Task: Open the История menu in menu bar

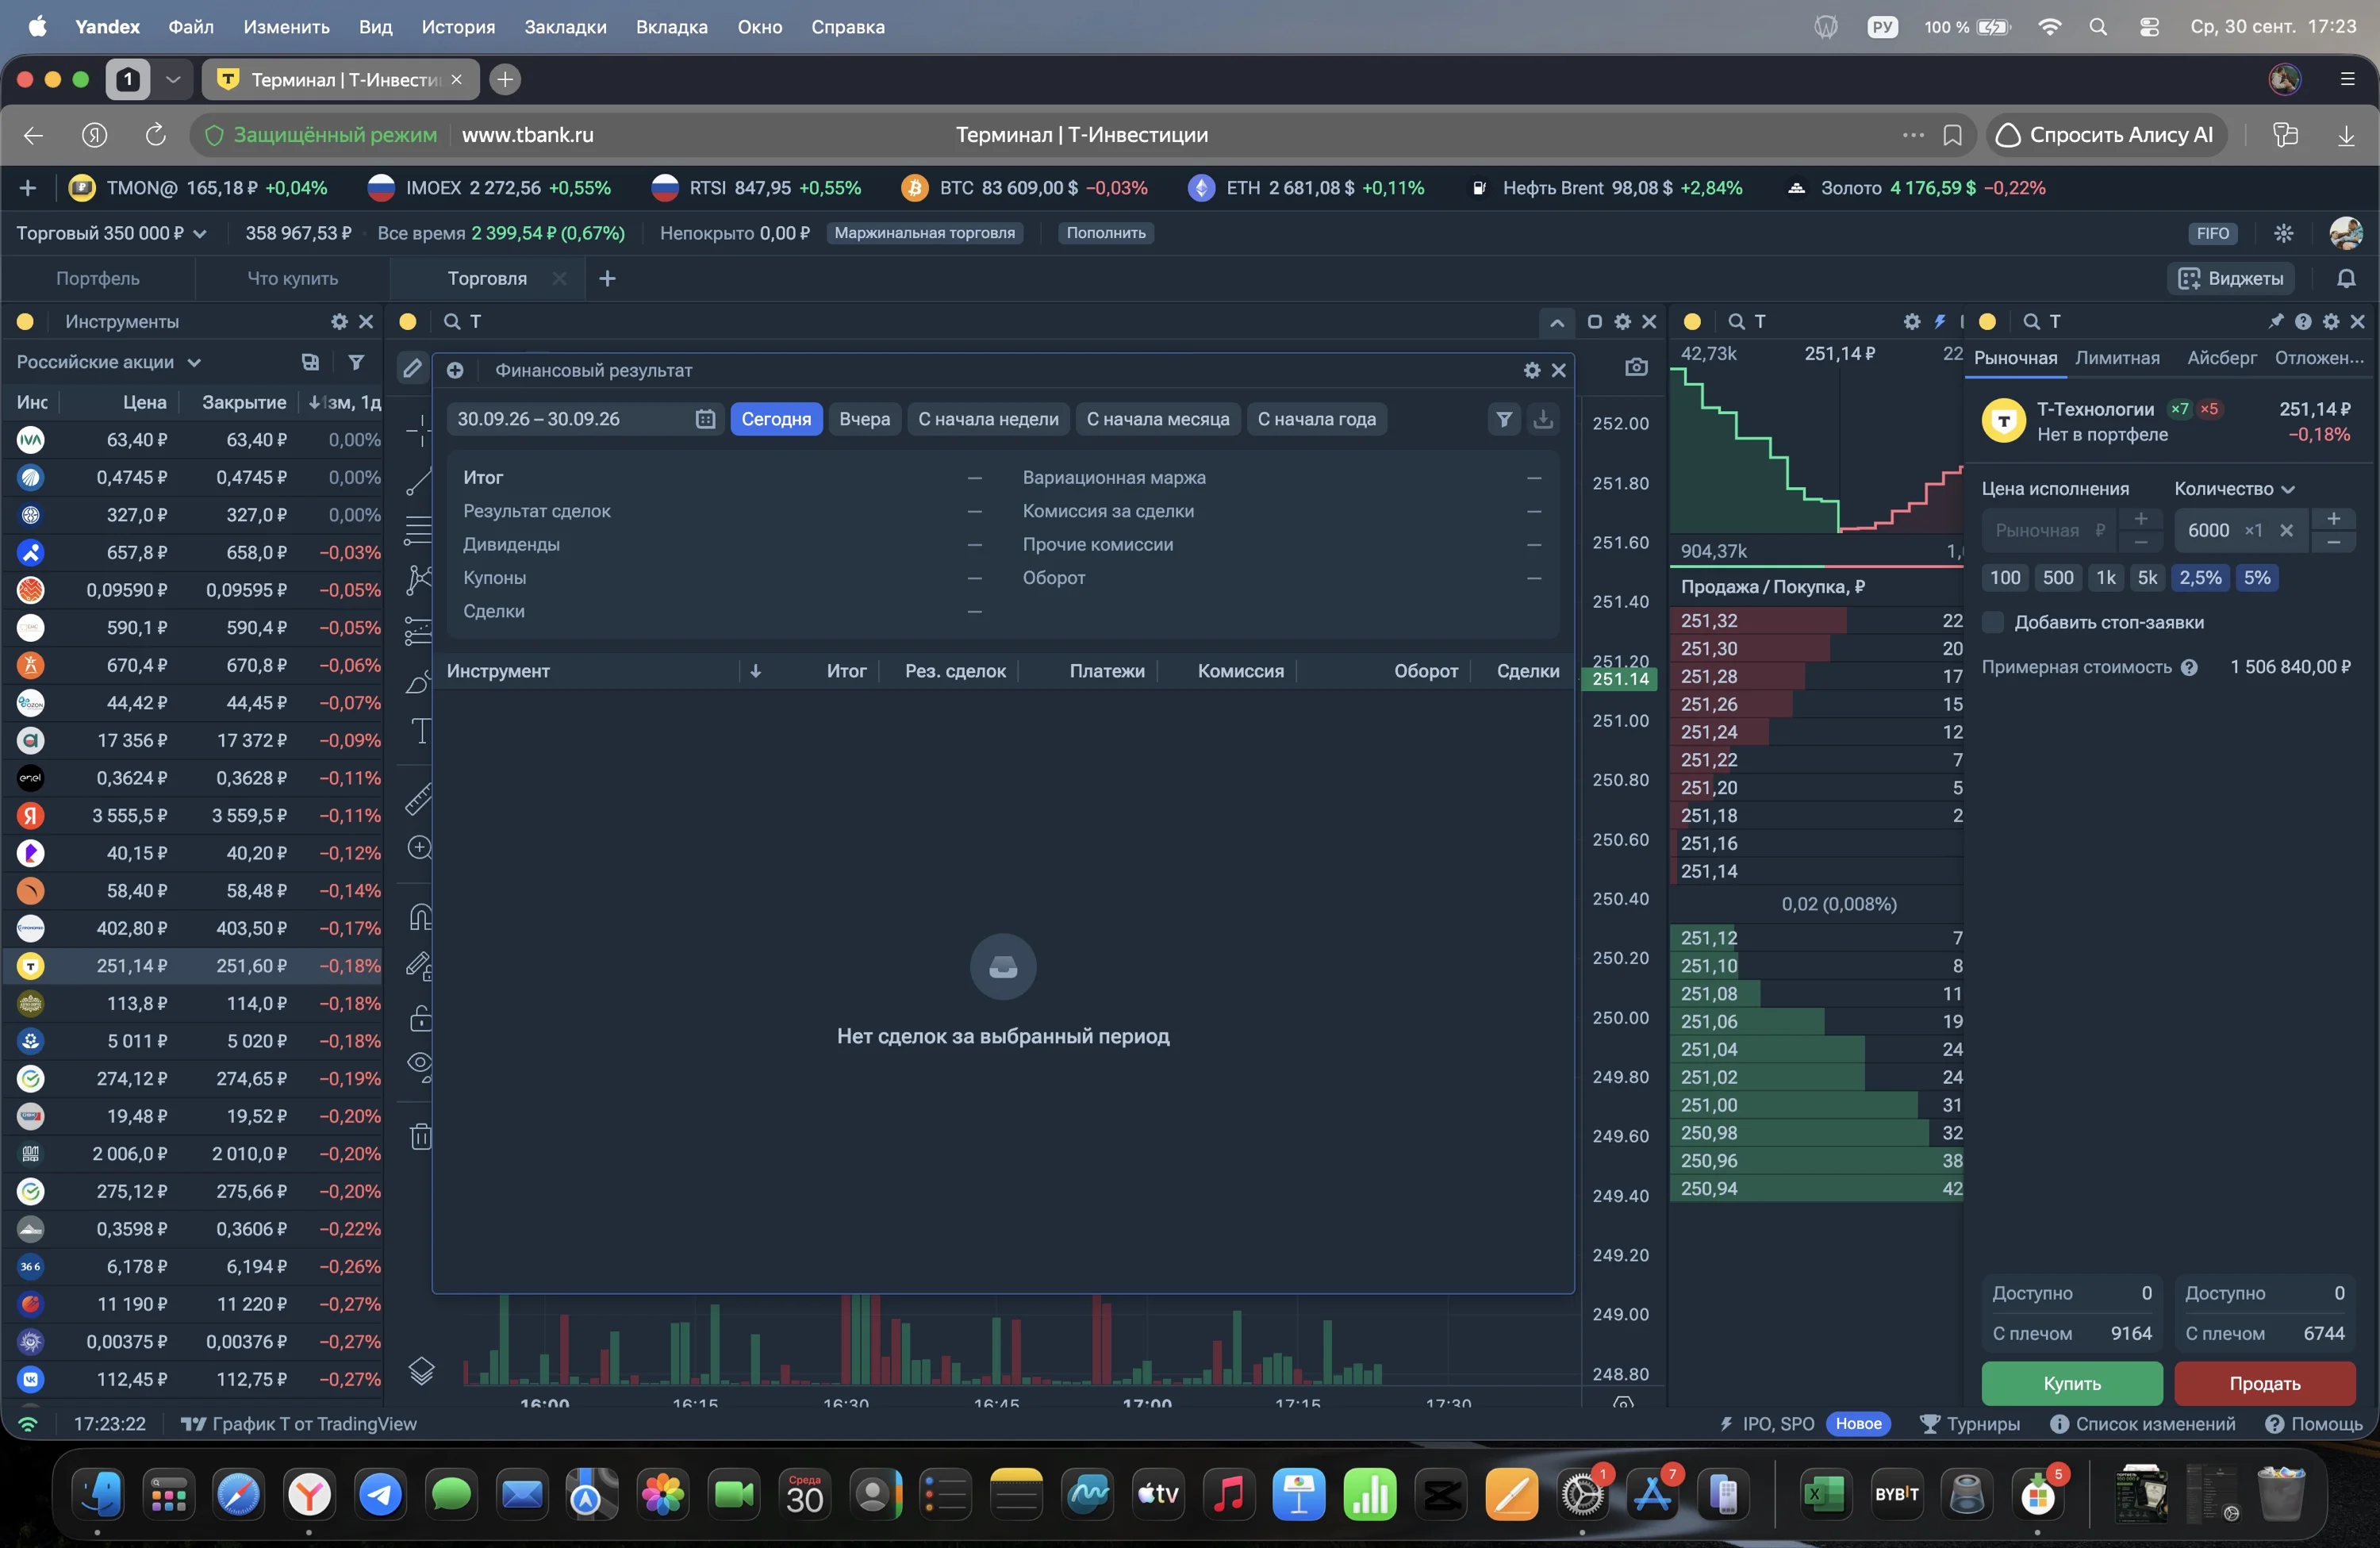Action: pyautogui.click(x=458, y=27)
